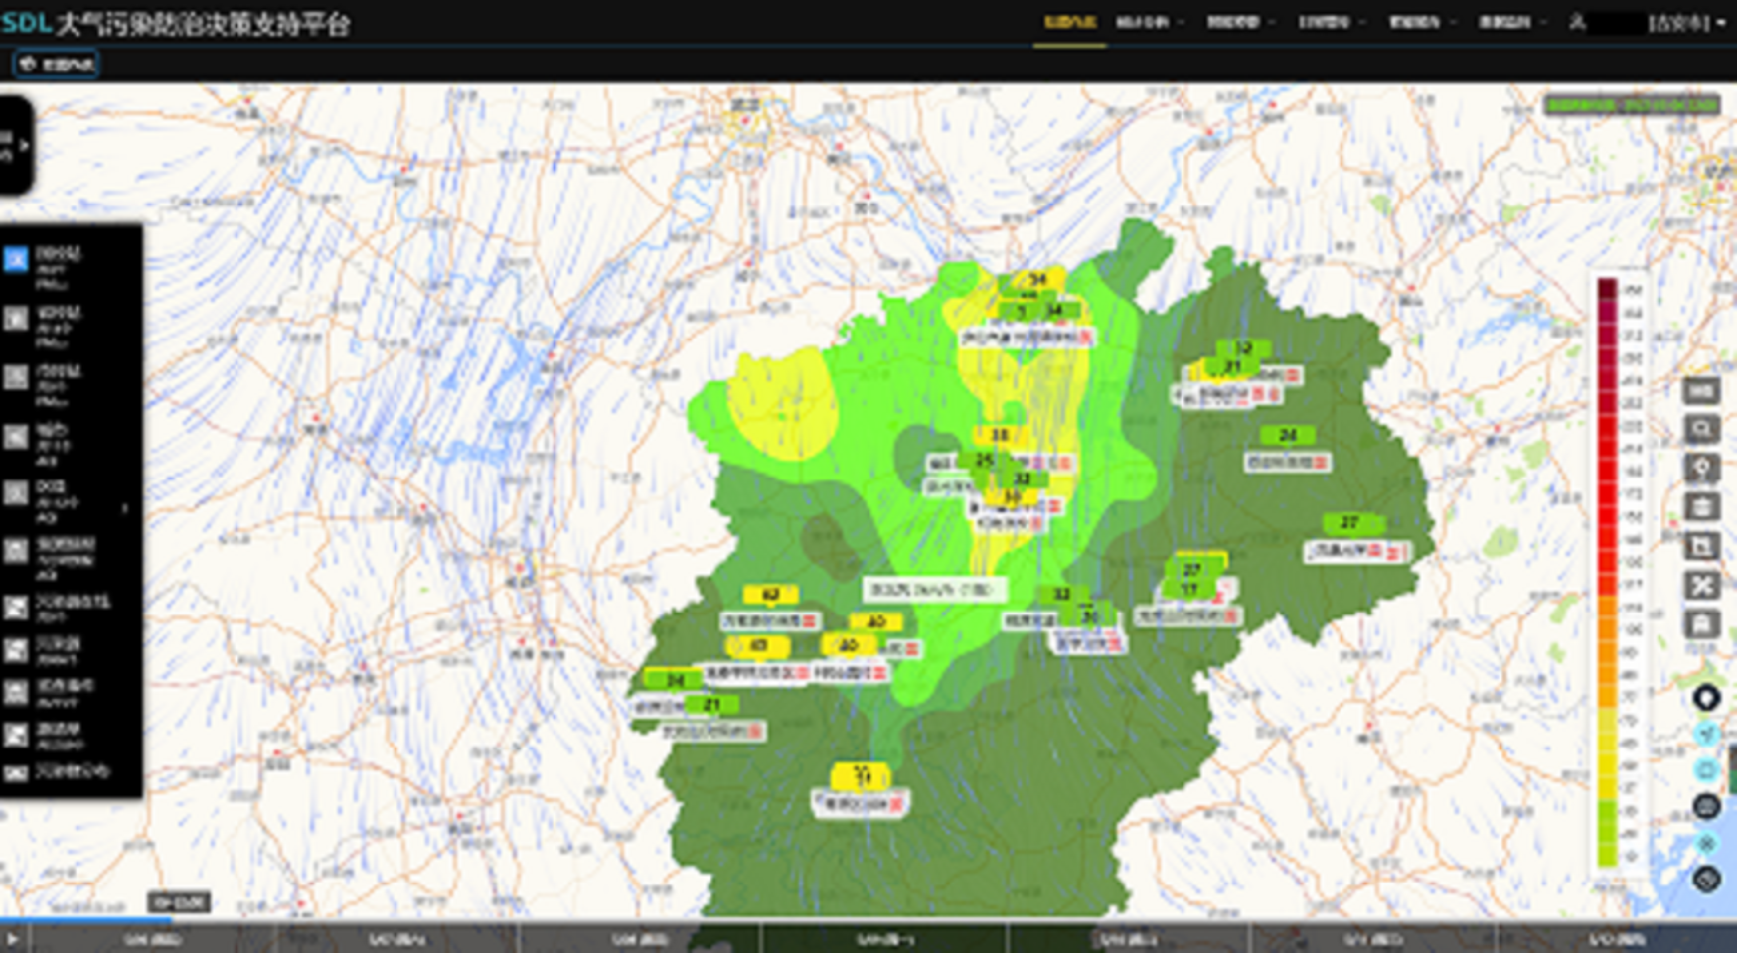Click the magnifier search tool on right toolbar
Image resolution: width=1737 pixels, height=953 pixels.
pos(1701,430)
